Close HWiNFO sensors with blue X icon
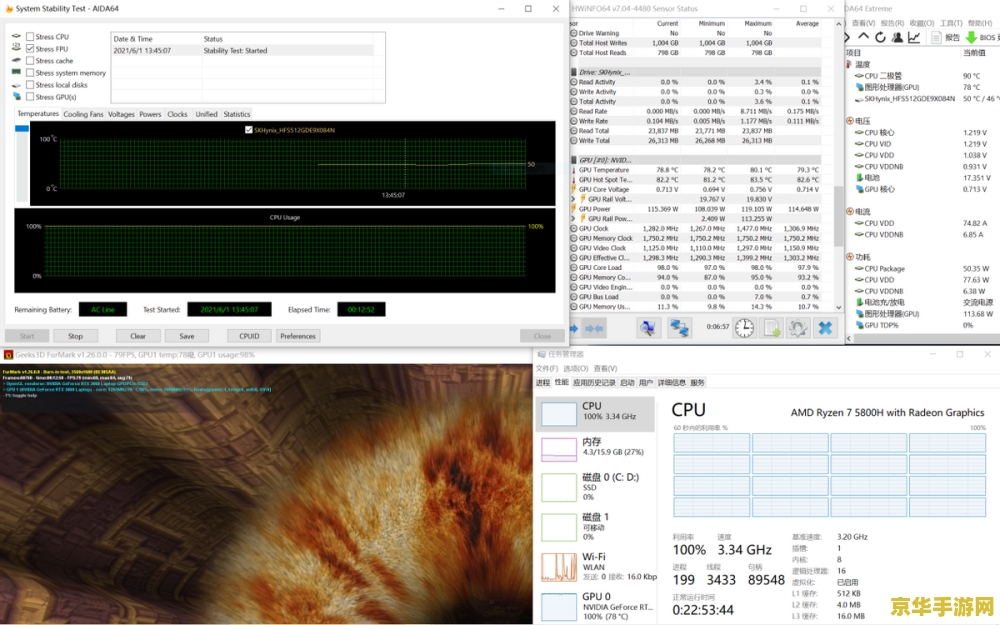The height and width of the screenshot is (625, 1000). point(825,328)
